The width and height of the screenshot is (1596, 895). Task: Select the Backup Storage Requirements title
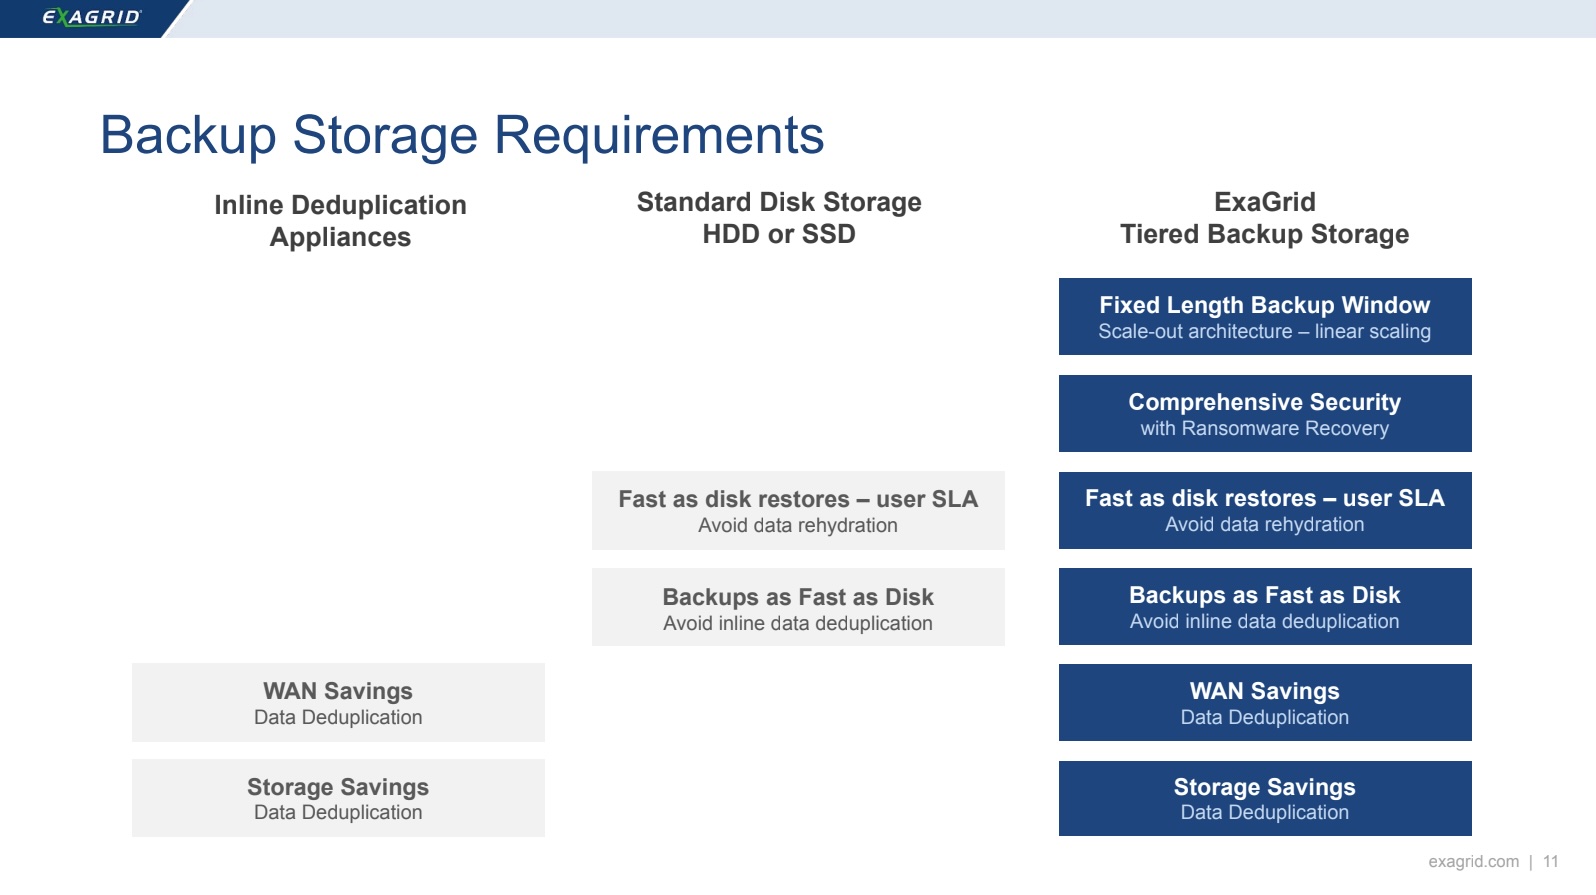(x=462, y=135)
